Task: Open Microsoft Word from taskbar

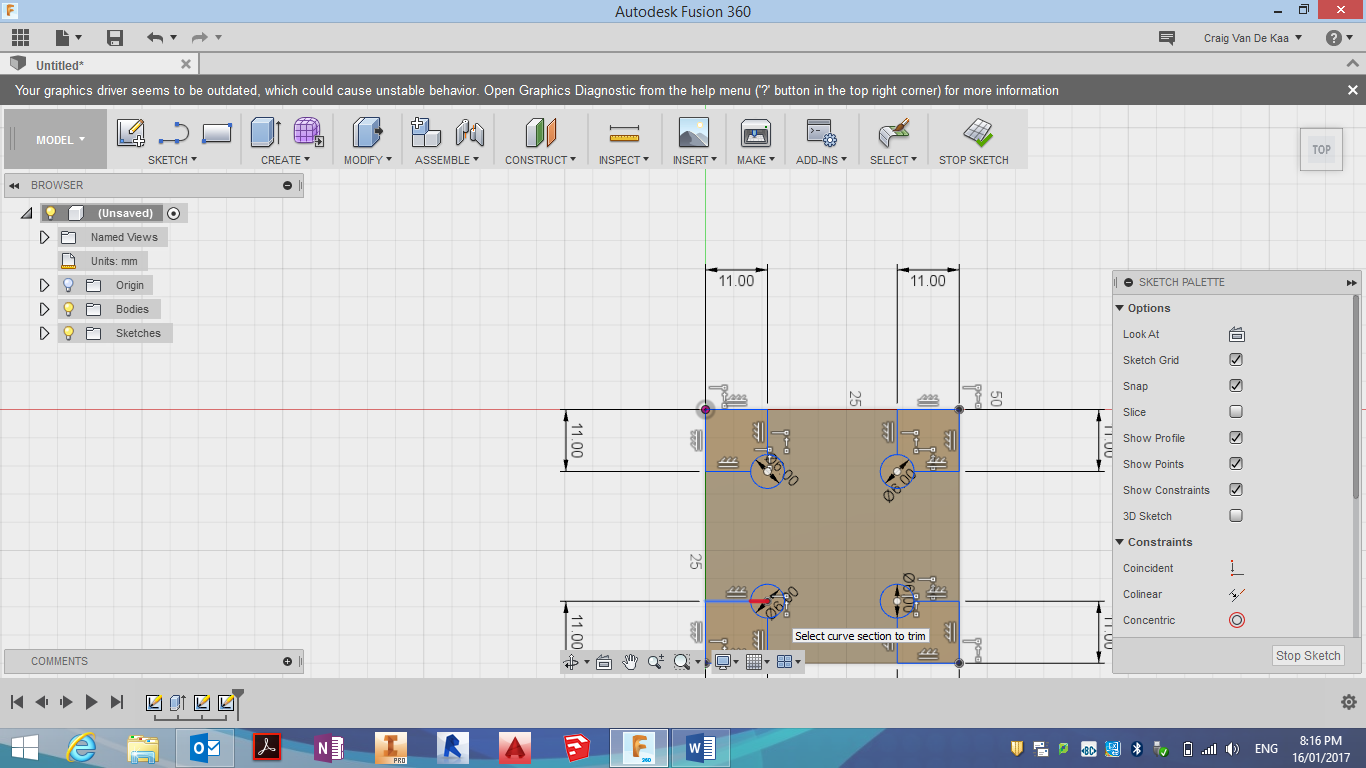Action: point(701,747)
